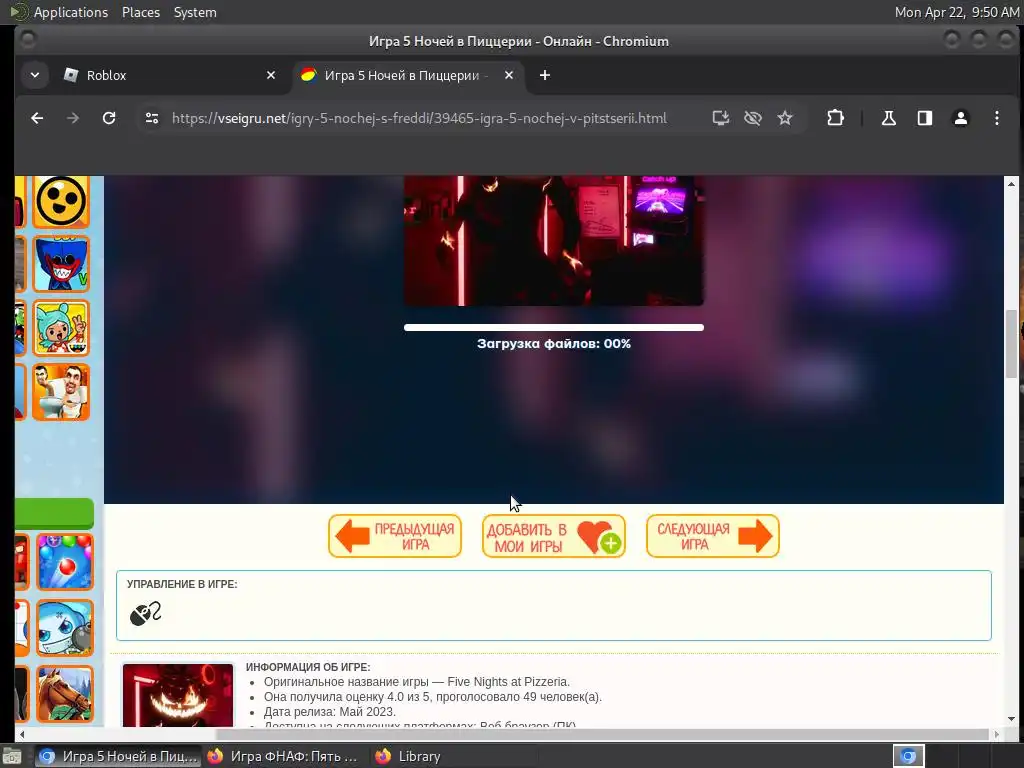Switch to the Roblox tab
1024x768 pixels.
point(170,75)
